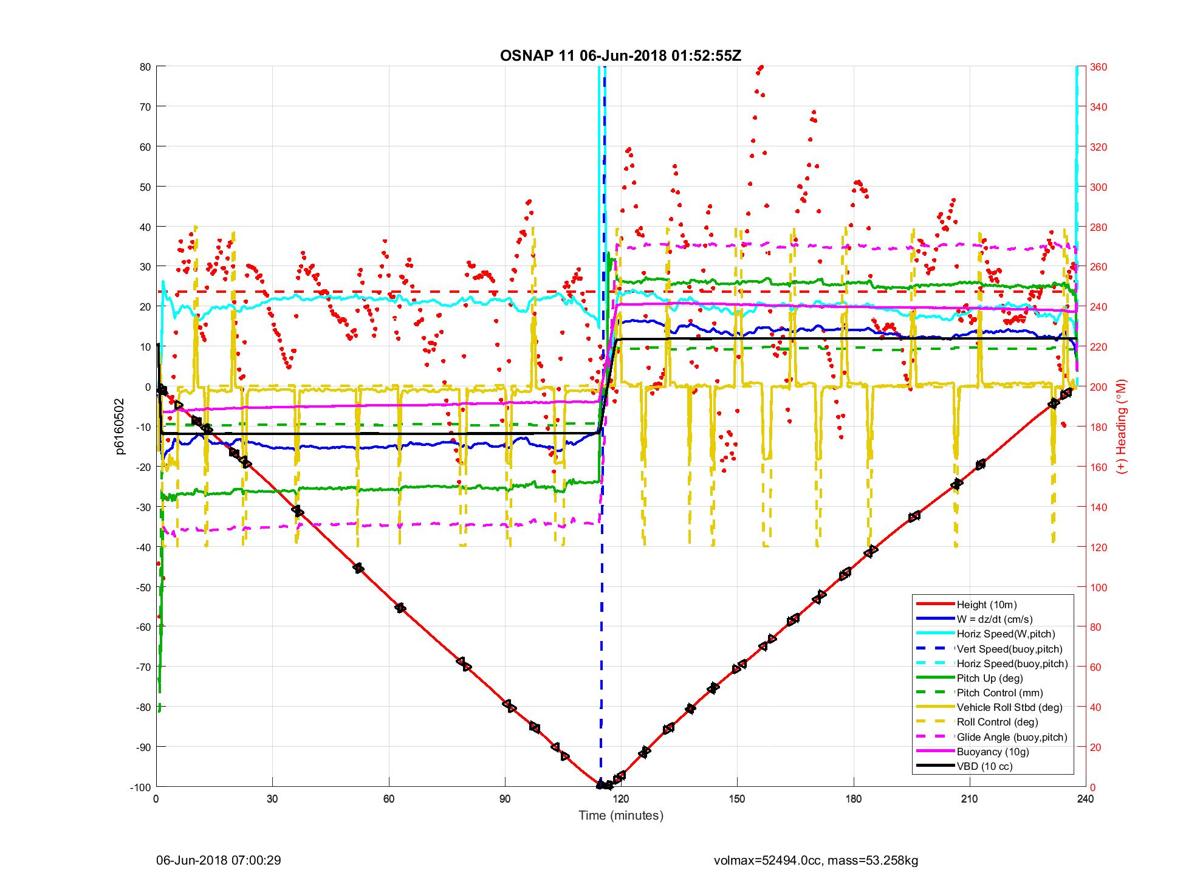Screen dimensions: 1200x885
Task: Select legend entry "Glide Angle (buoy,pitch)"
Action: click(x=1012, y=737)
